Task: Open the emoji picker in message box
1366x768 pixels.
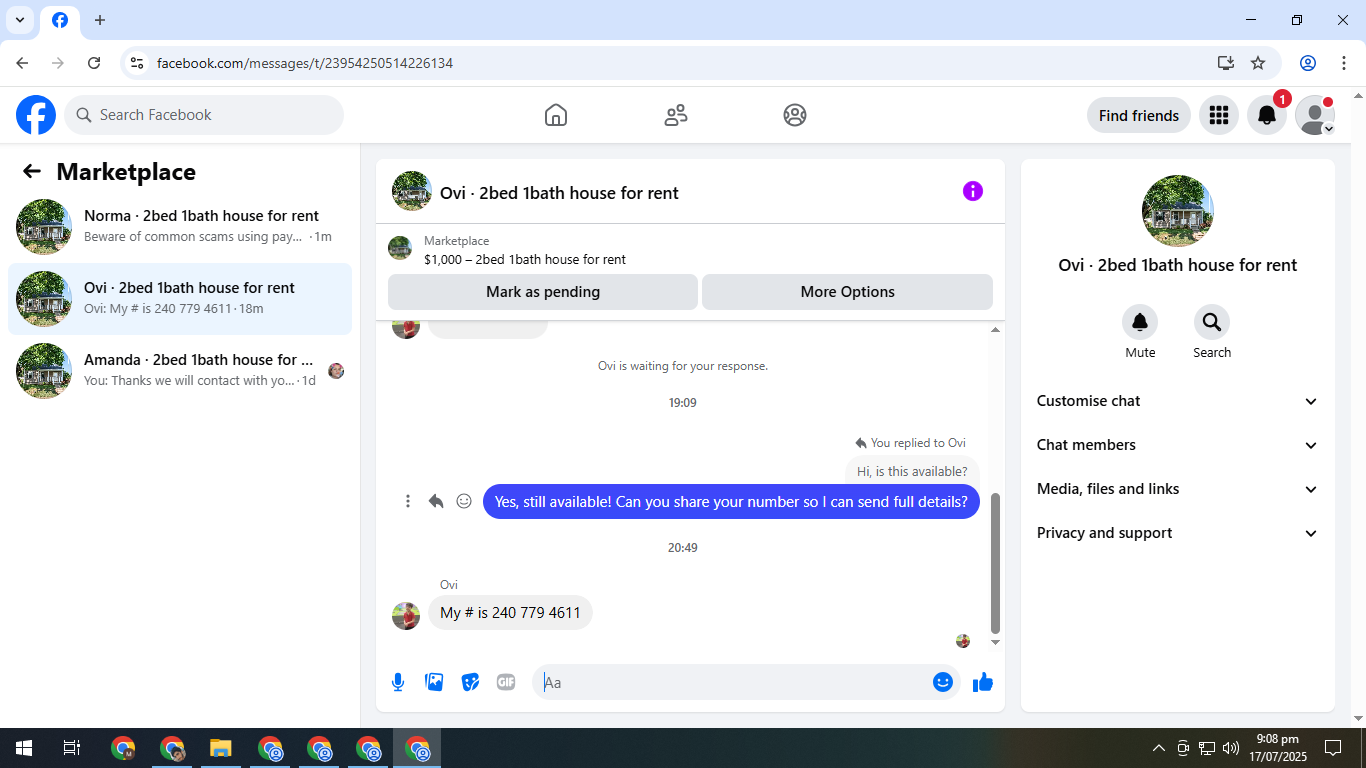Action: 942,682
